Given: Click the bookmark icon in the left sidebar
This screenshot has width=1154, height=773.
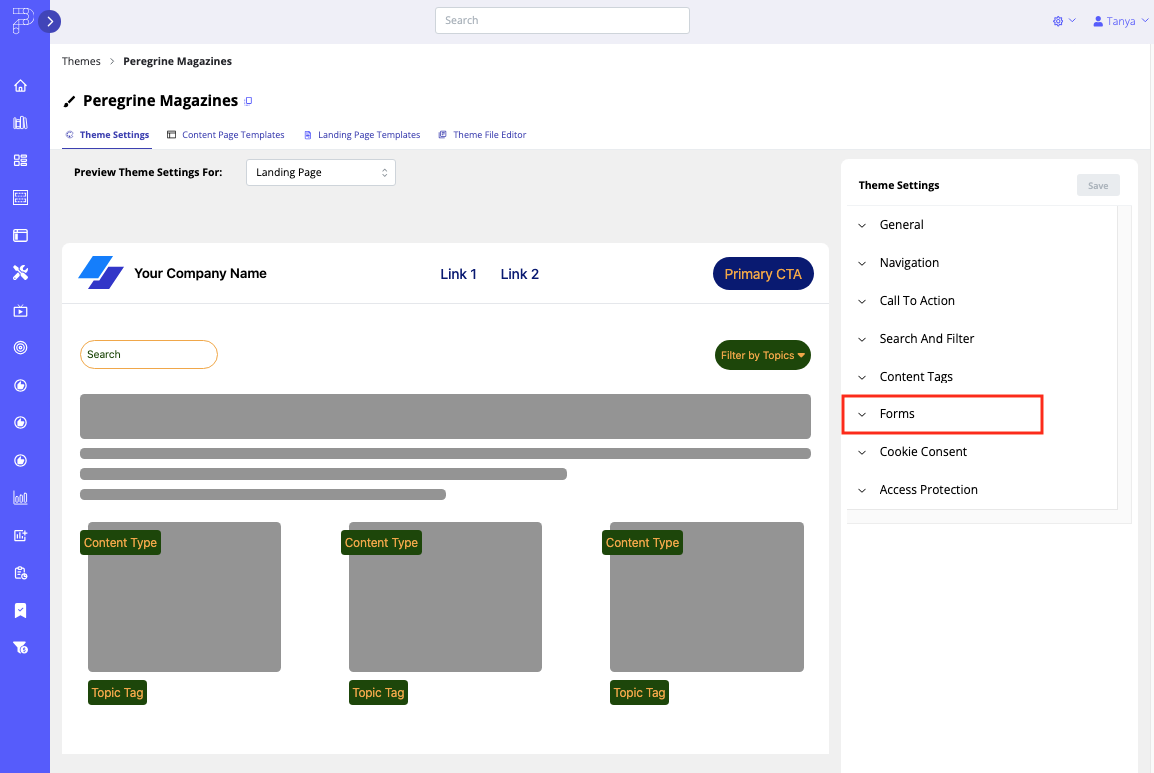Looking at the screenshot, I should pos(20,610).
